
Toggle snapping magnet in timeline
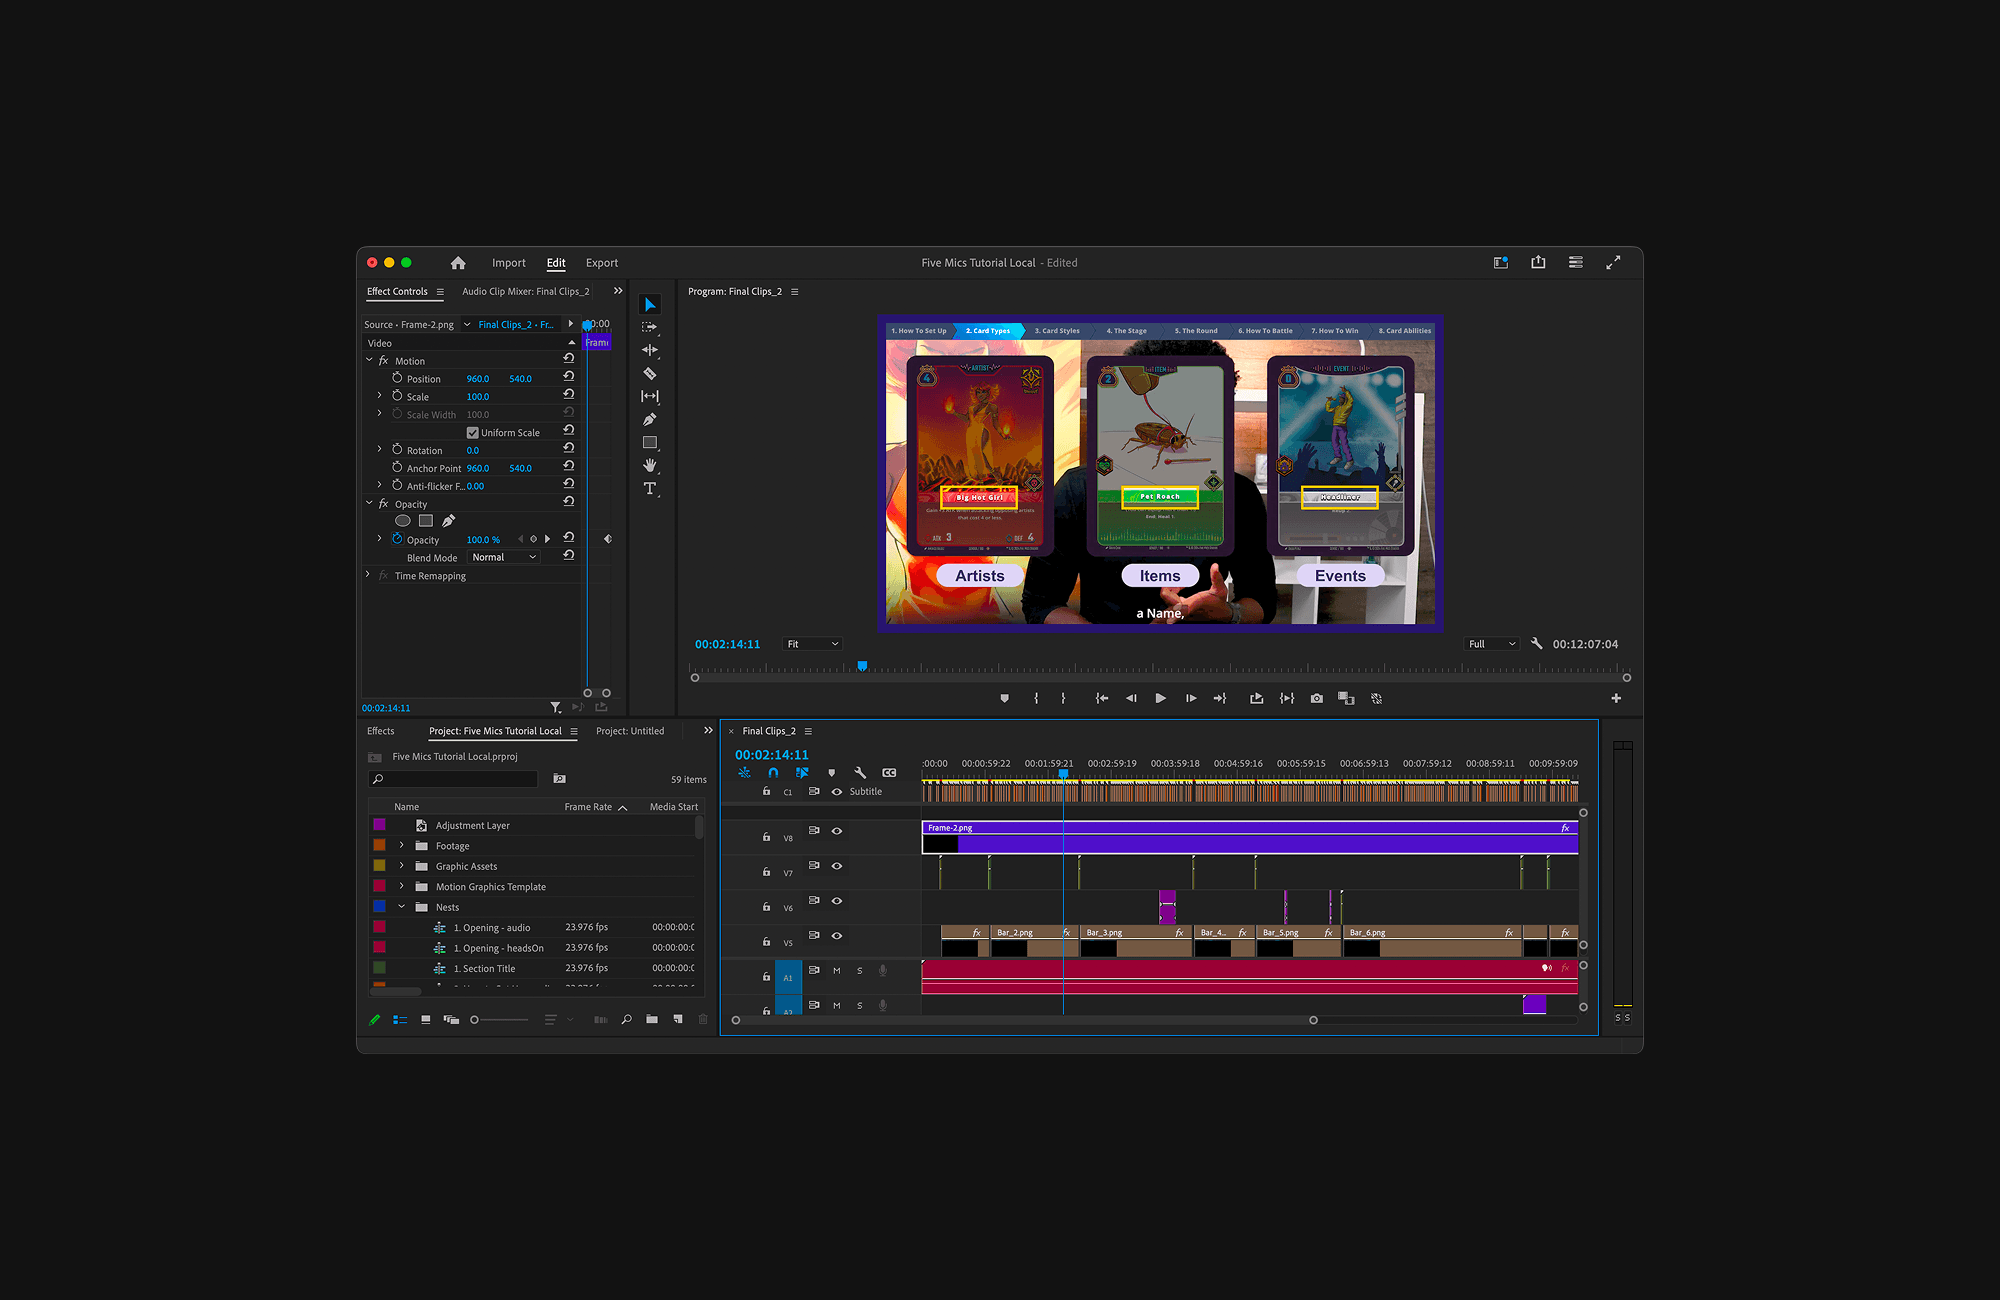pos(773,773)
